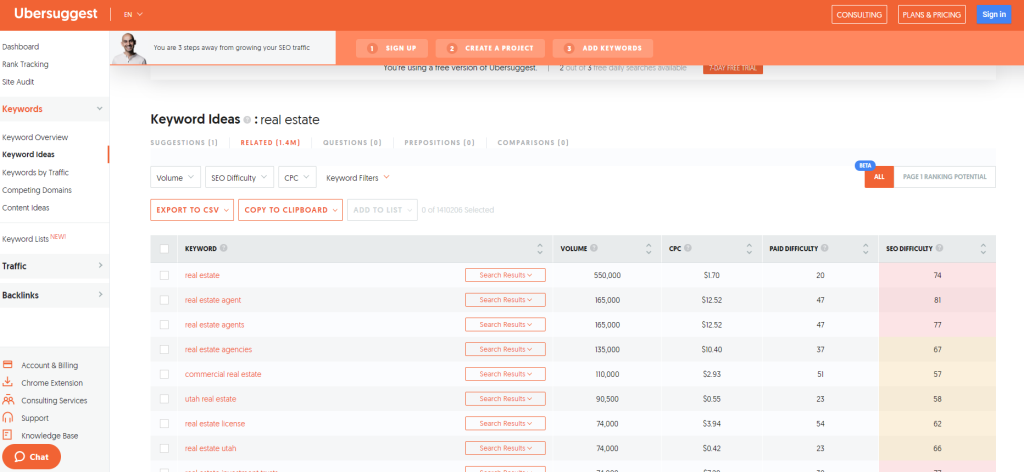The width and height of the screenshot is (1024, 472).
Task: Expand the Traffic sidebar section
Action: [x=54, y=266]
